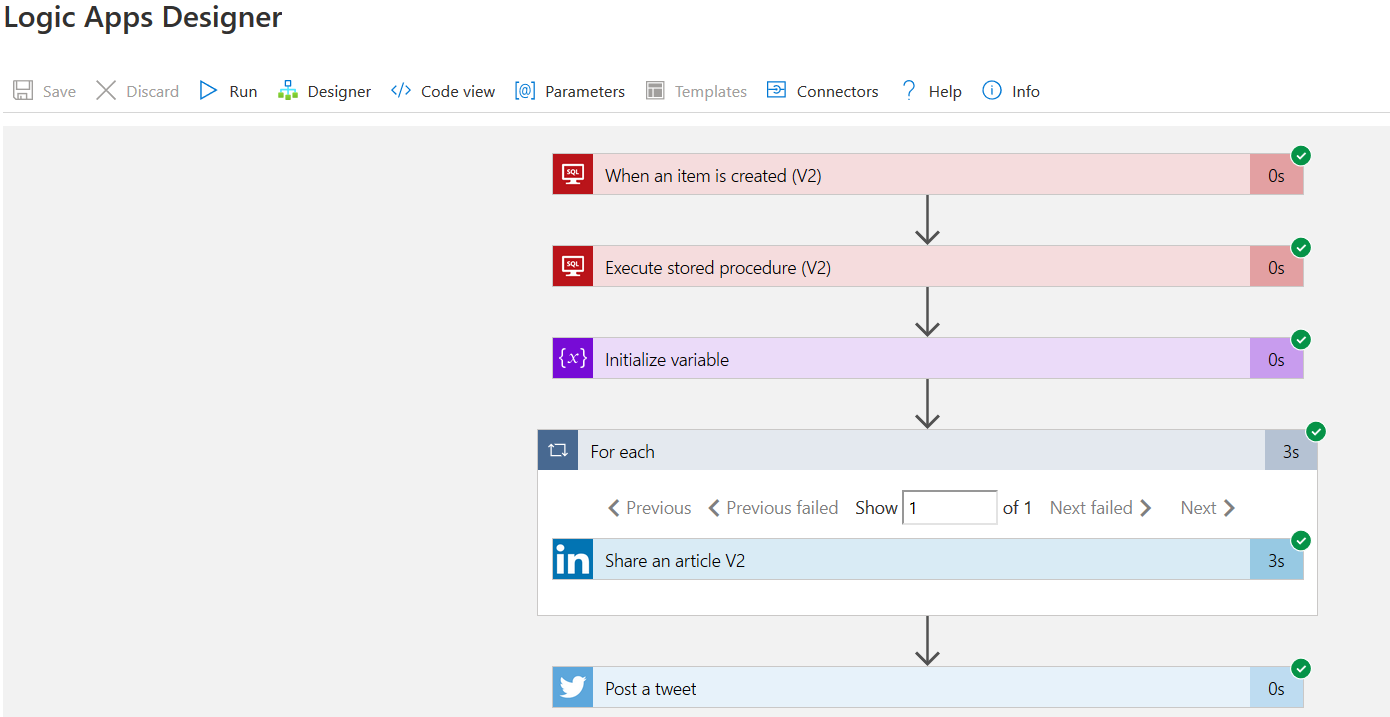This screenshot has width=1390, height=717.
Task: Click Next failed iteration link
Action: pos(1100,508)
